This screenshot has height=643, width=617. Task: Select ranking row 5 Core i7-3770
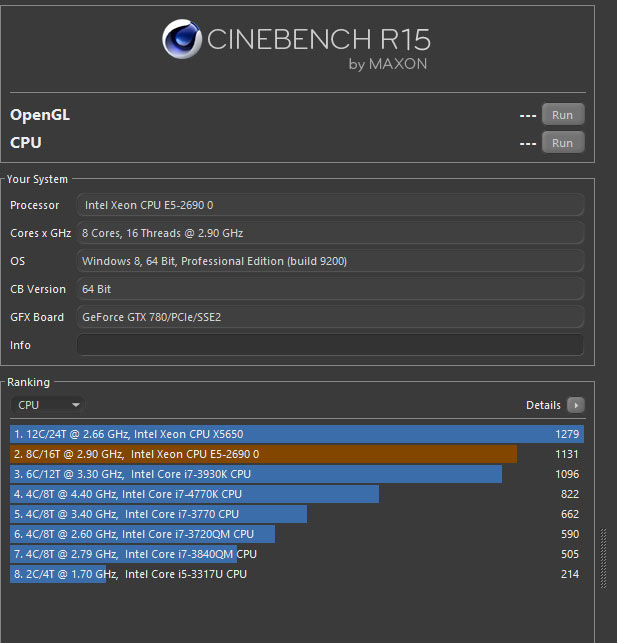tap(297, 514)
